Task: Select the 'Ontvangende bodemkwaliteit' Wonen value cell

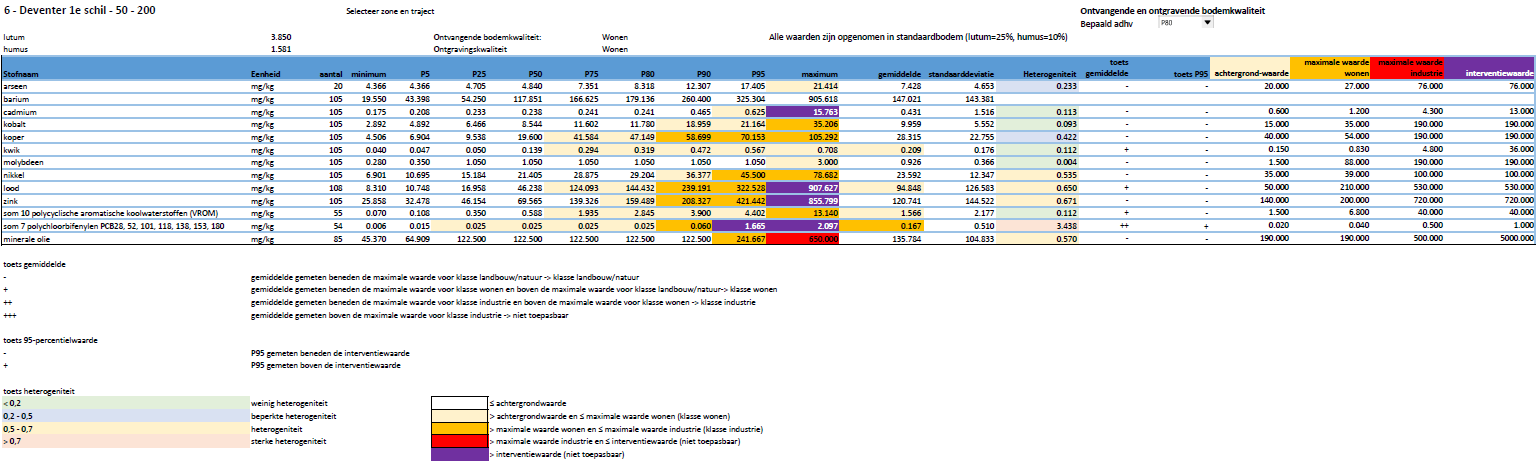Action: 614,36
